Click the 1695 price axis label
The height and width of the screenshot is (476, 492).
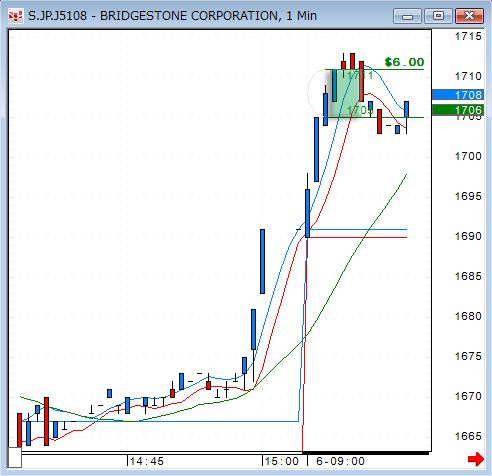click(468, 196)
